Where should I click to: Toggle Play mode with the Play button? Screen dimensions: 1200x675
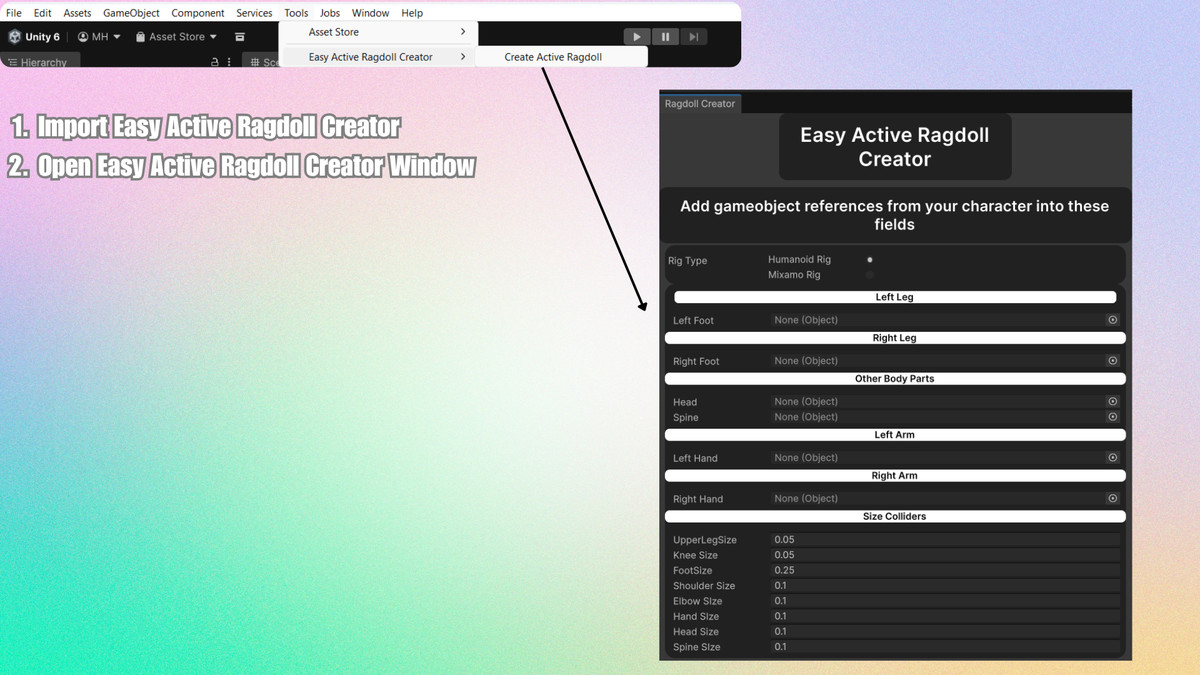tap(637, 36)
